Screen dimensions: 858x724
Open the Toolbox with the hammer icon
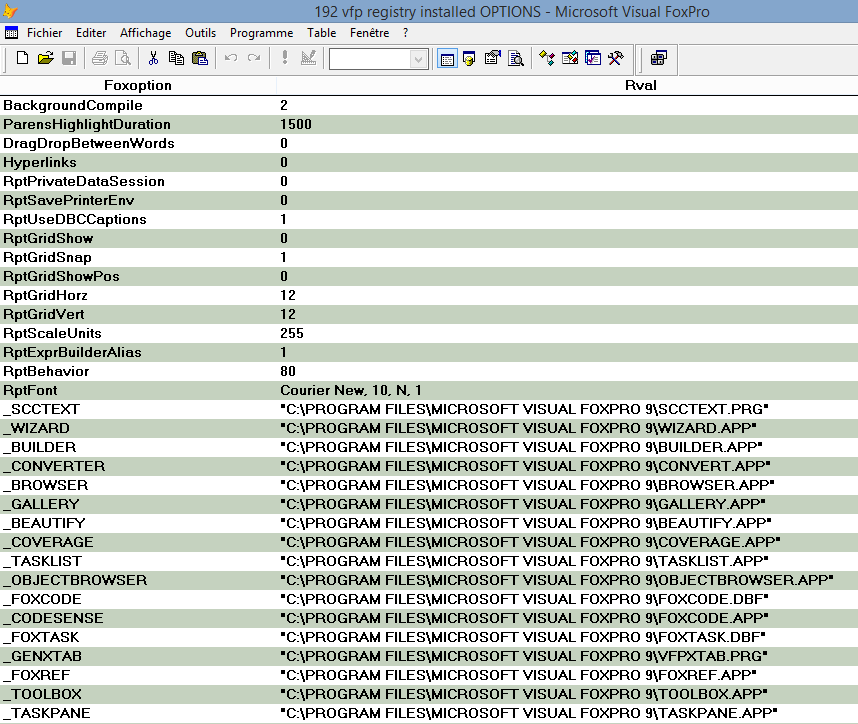click(x=617, y=58)
